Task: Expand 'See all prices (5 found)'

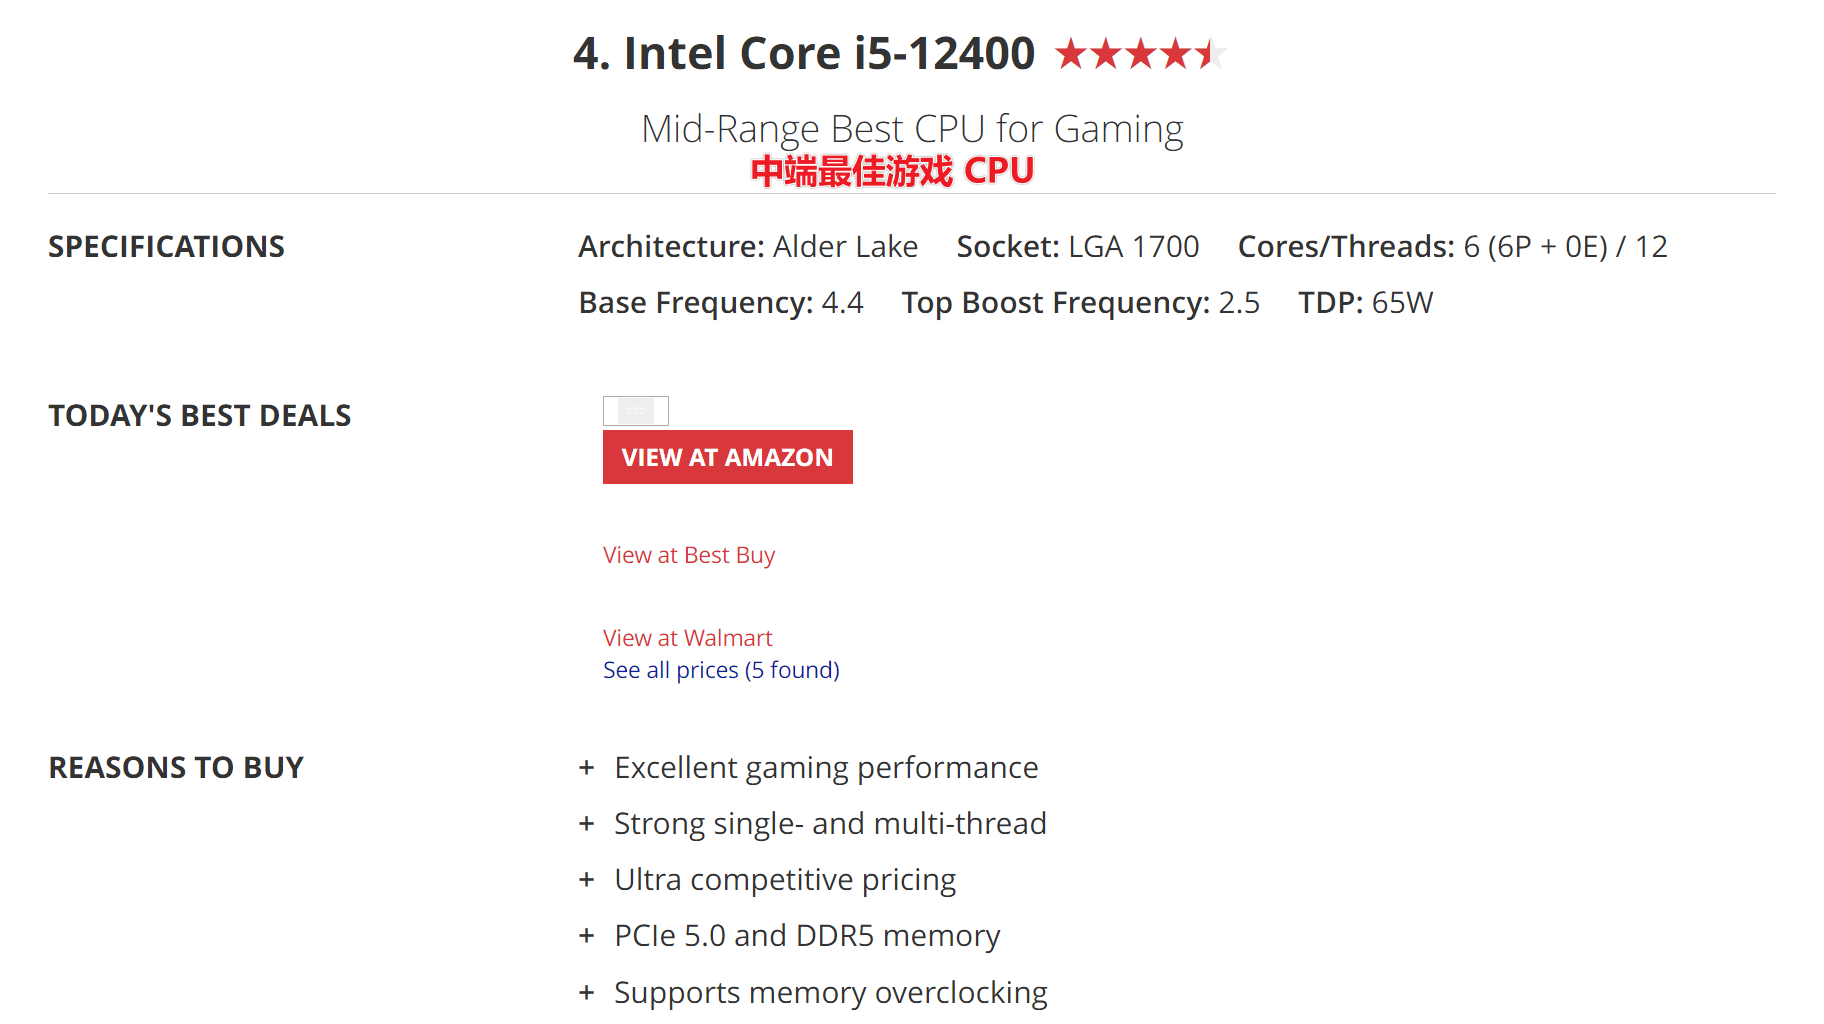Action: click(721, 670)
